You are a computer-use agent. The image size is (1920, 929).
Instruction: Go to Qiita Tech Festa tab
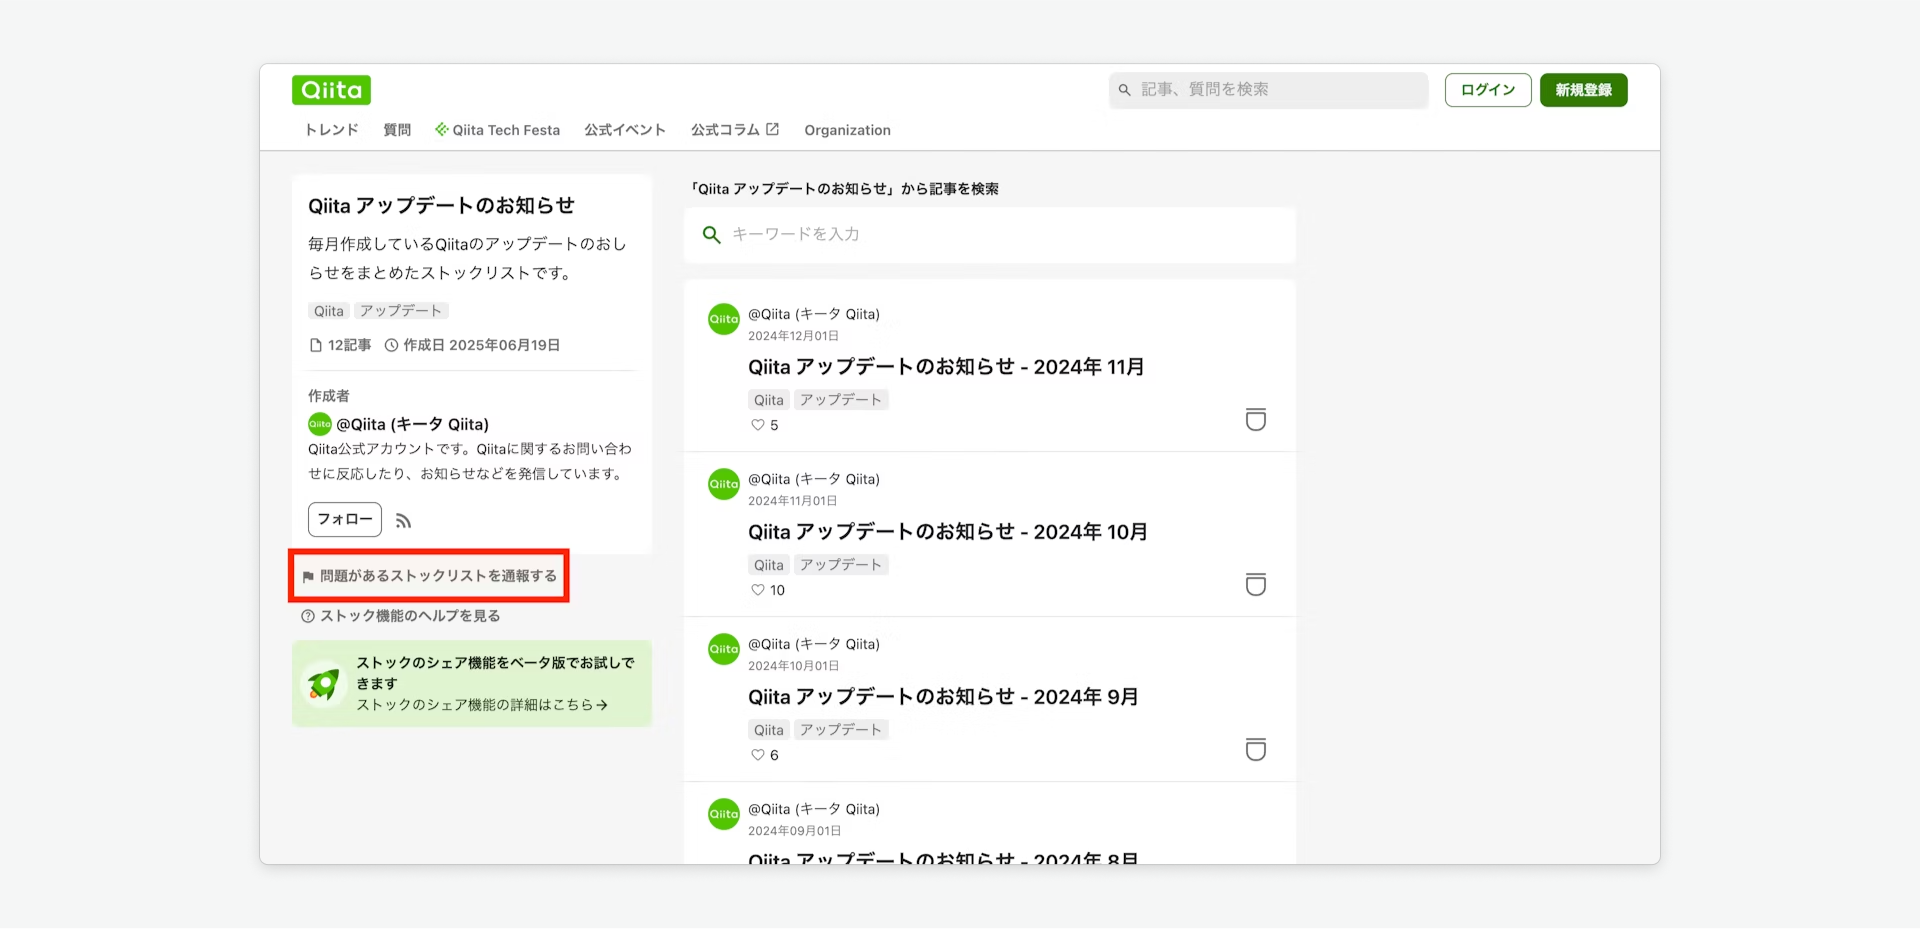pos(497,130)
